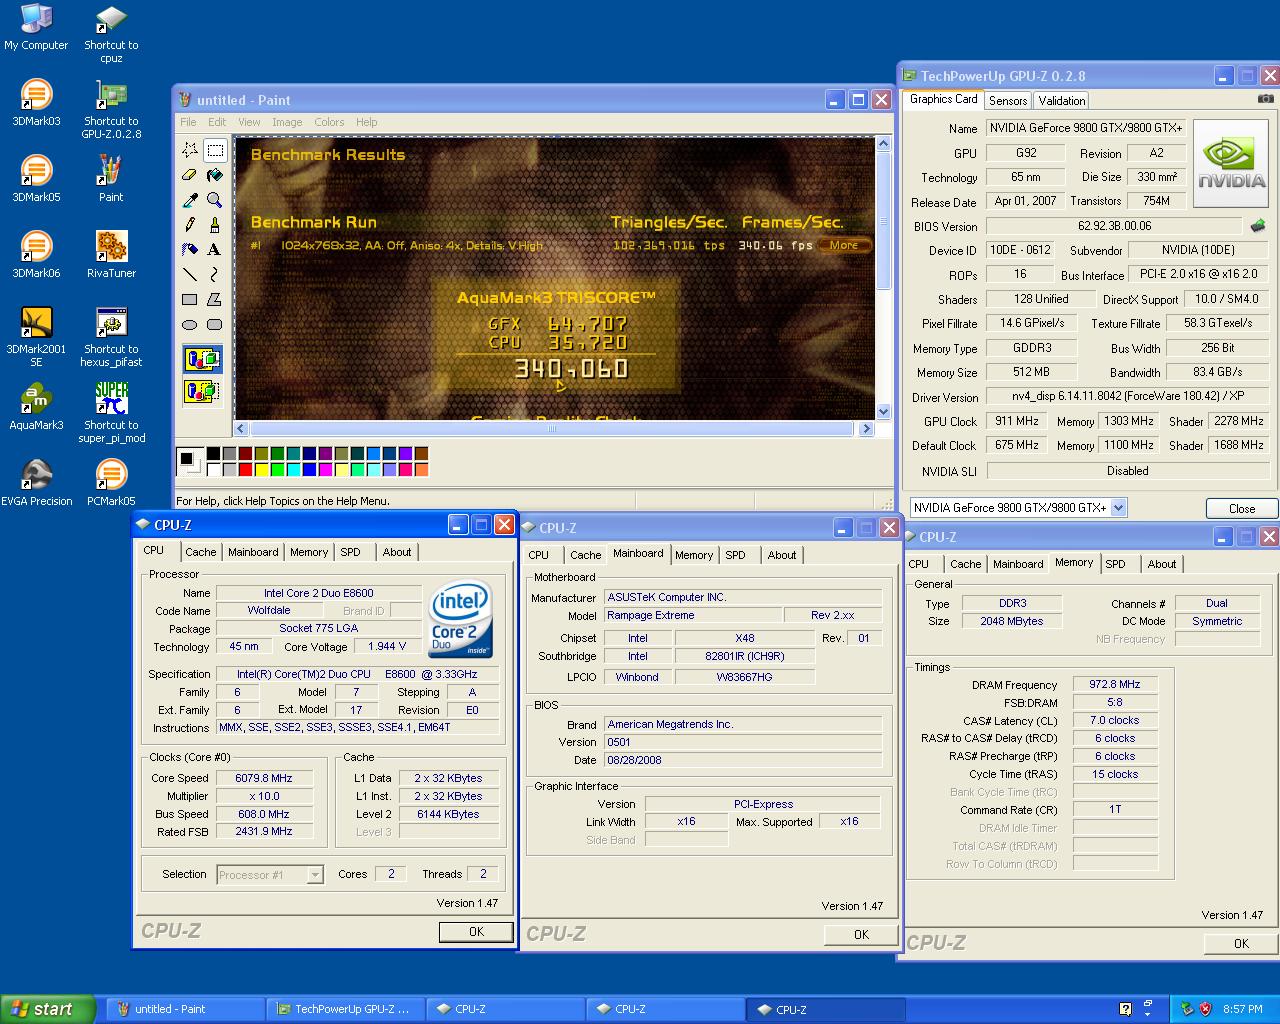Select the Free-Form Select tool in Paint

point(190,150)
